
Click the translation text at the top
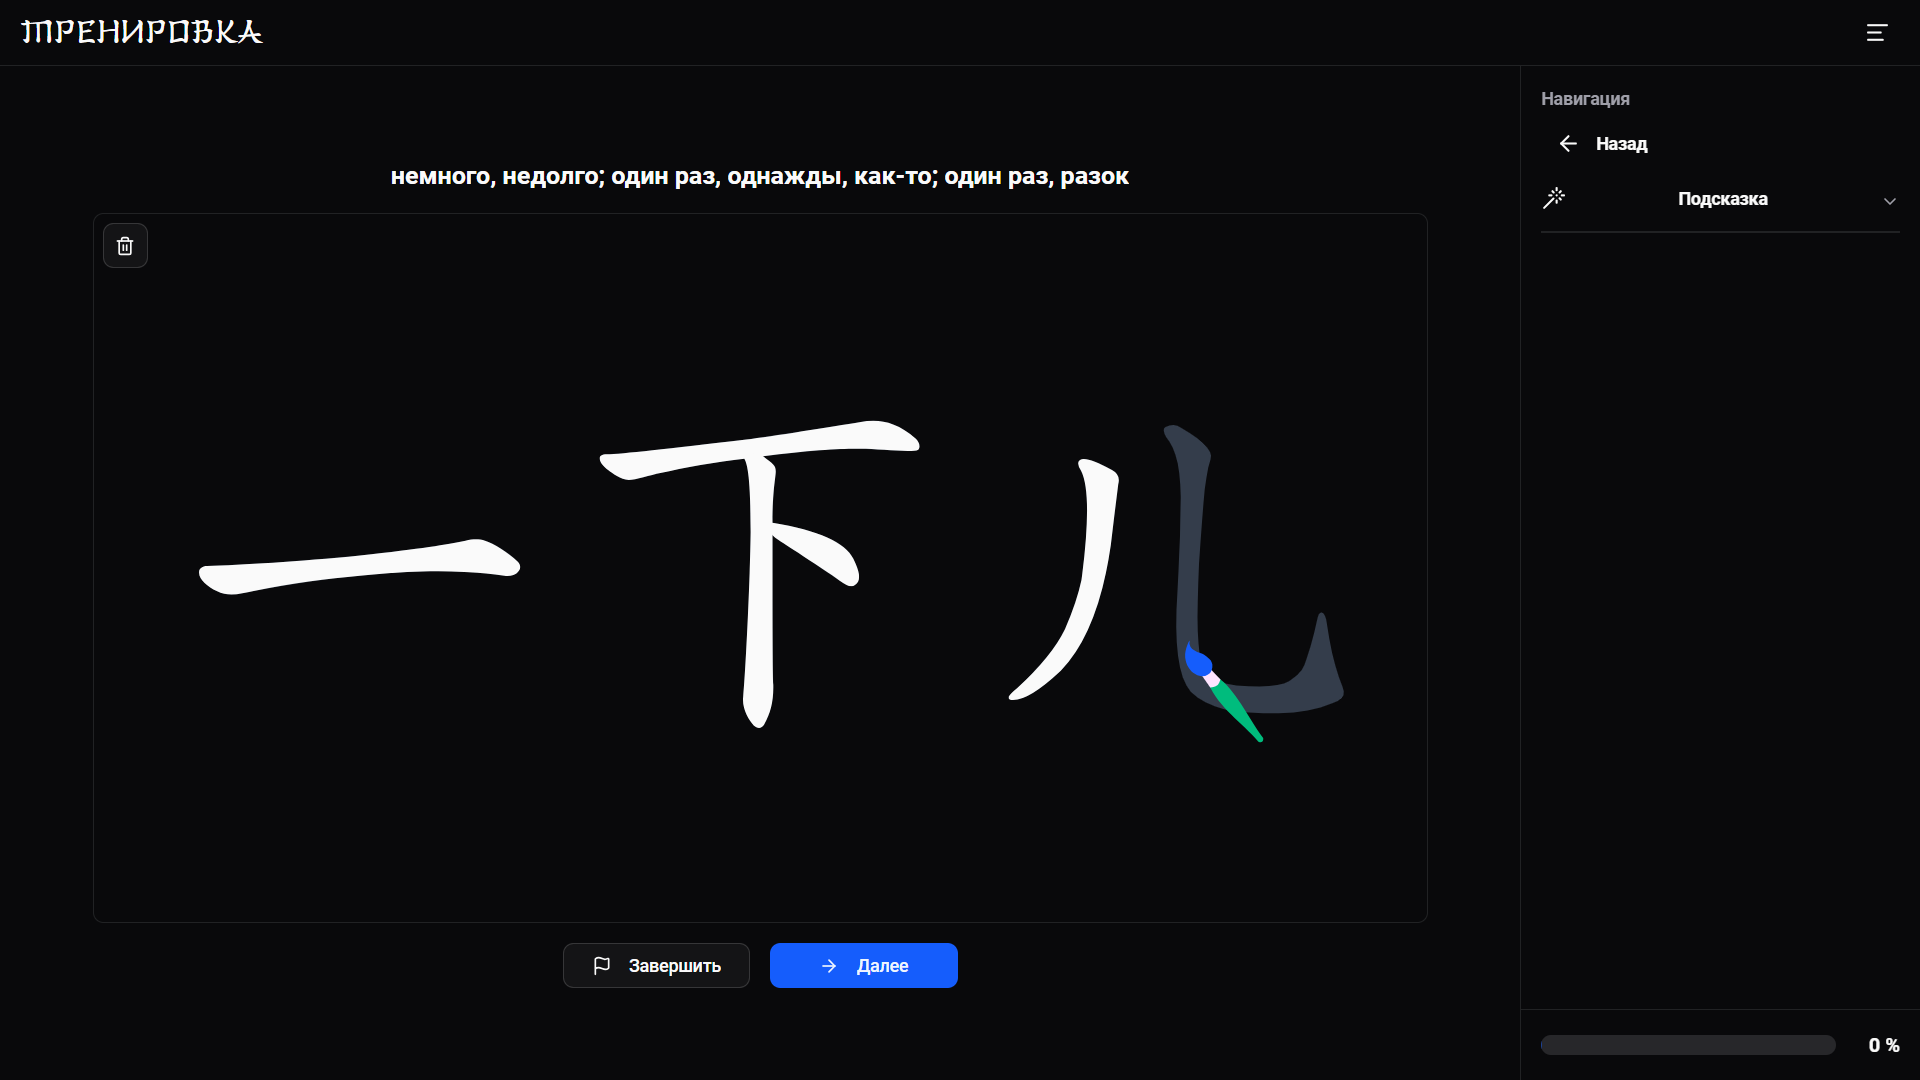[x=759, y=177]
